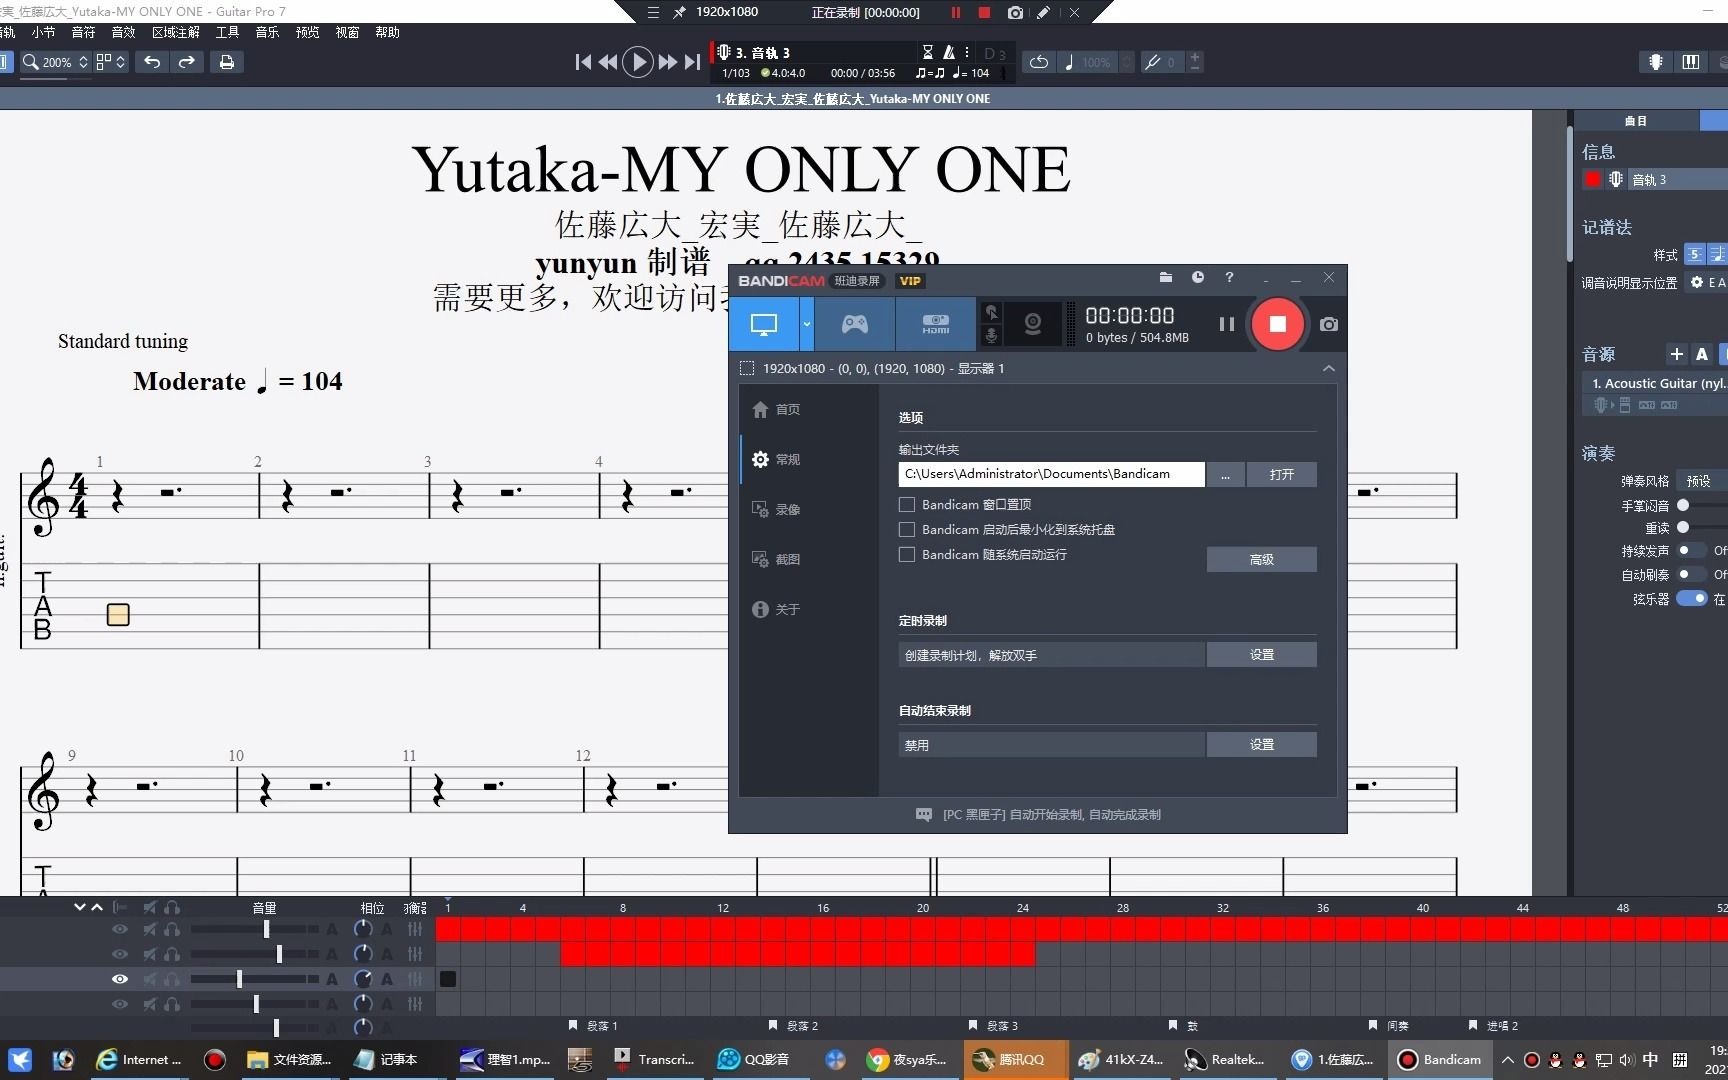This screenshot has height=1080, width=1728.
Task: Undo last action in Guitar Pro toolbar
Action: 152,62
